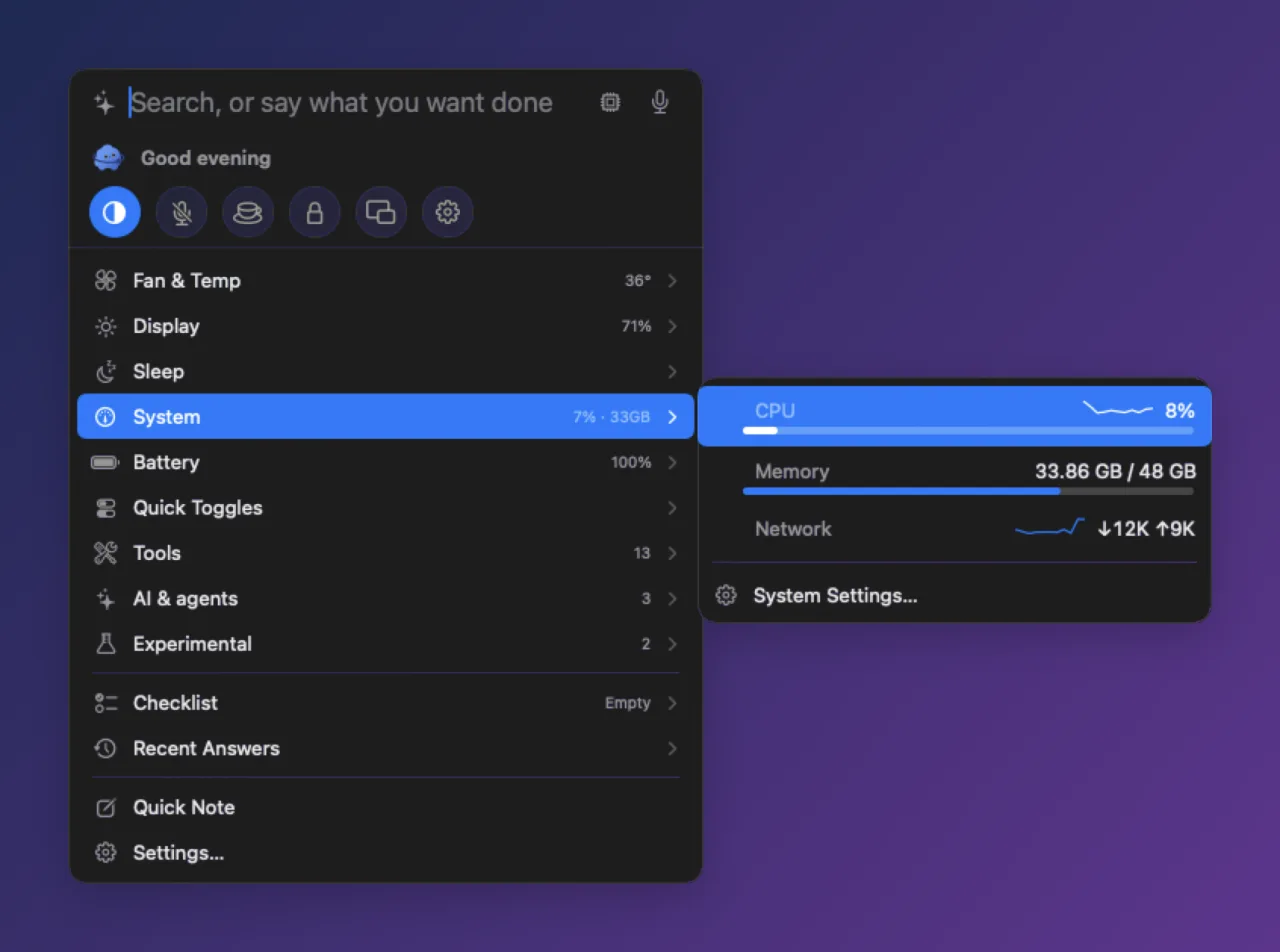Image resolution: width=1280 pixels, height=952 pixels.
Task: Click the gauge icon on the System row
Action: point(106,417)
